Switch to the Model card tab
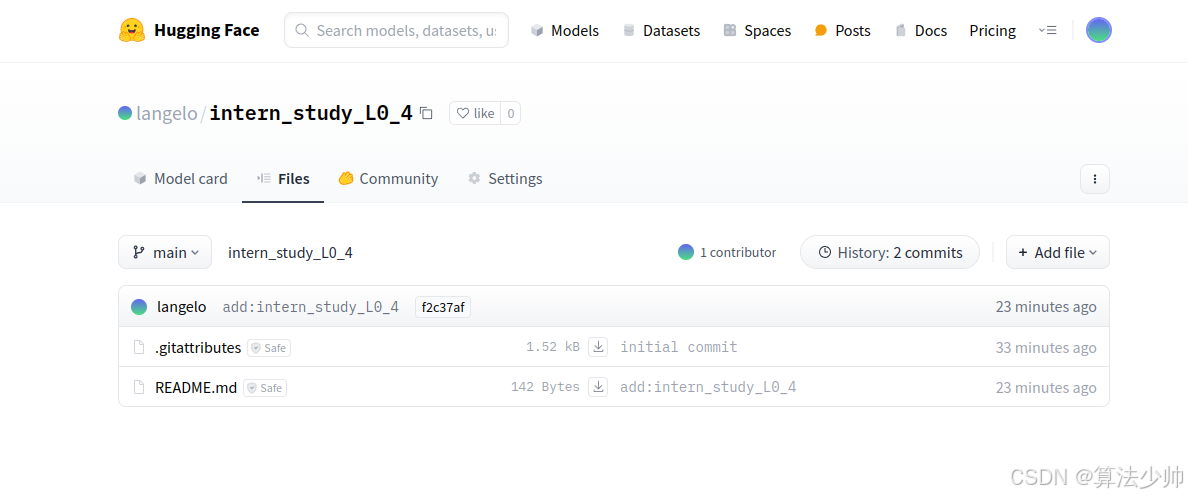The width and height of the screenshot is (1188, 497). click(x=180, y=179)
